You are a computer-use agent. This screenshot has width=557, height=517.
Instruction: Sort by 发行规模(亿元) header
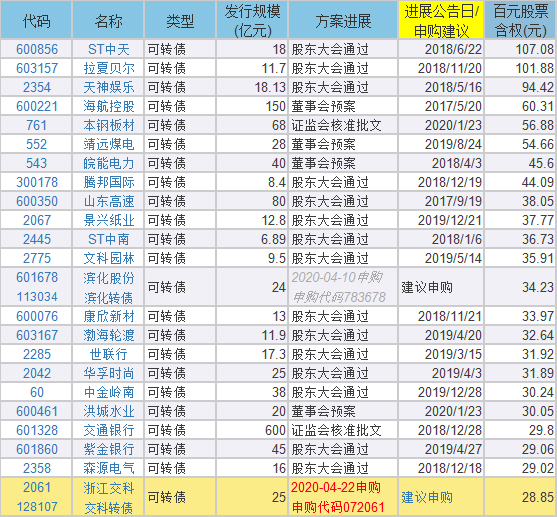[x=252, y=21]
